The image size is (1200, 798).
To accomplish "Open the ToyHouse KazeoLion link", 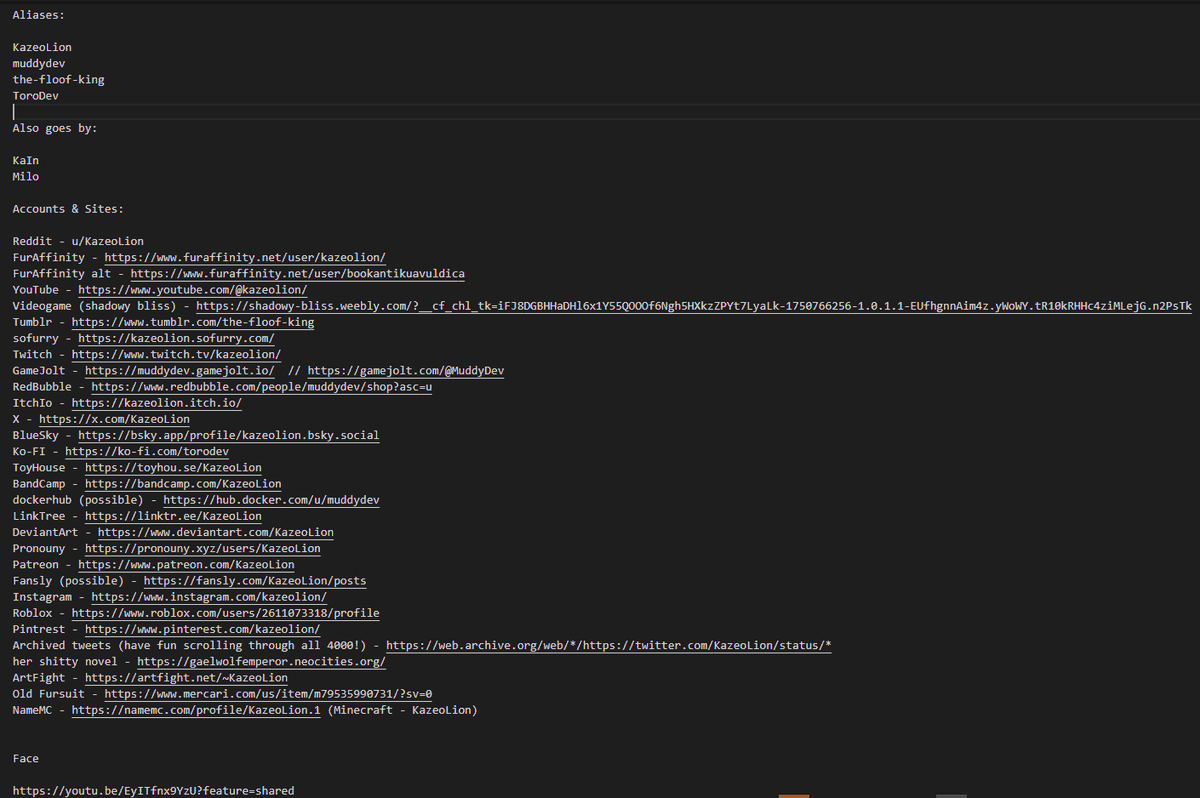I will [x=173, y=467].
